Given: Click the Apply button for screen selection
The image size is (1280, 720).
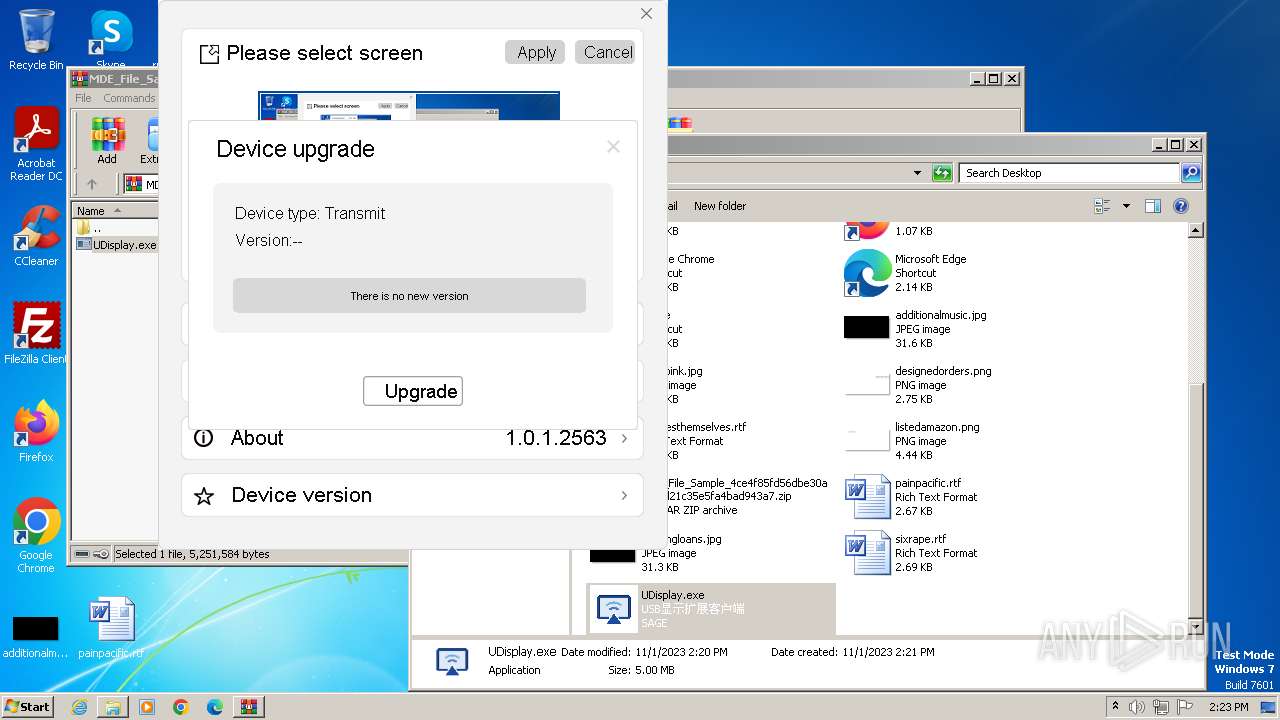Looking at the screenshot, I should (x=536, y=52).
